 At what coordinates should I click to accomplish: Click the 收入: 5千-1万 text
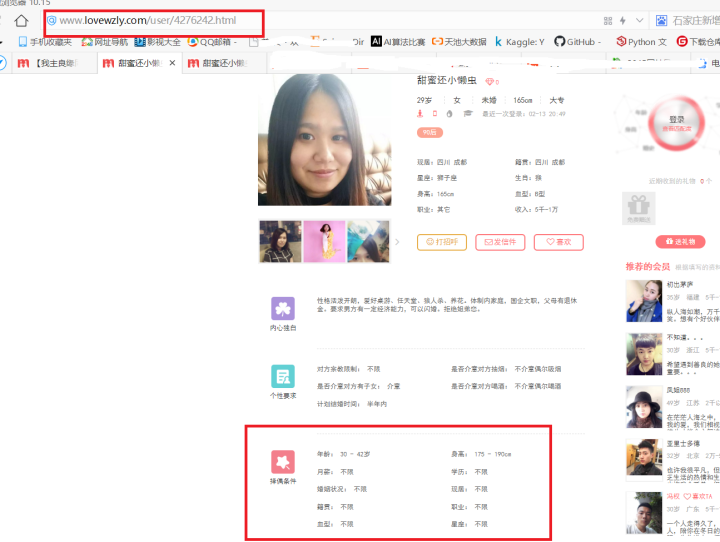[x=536, y=209]
